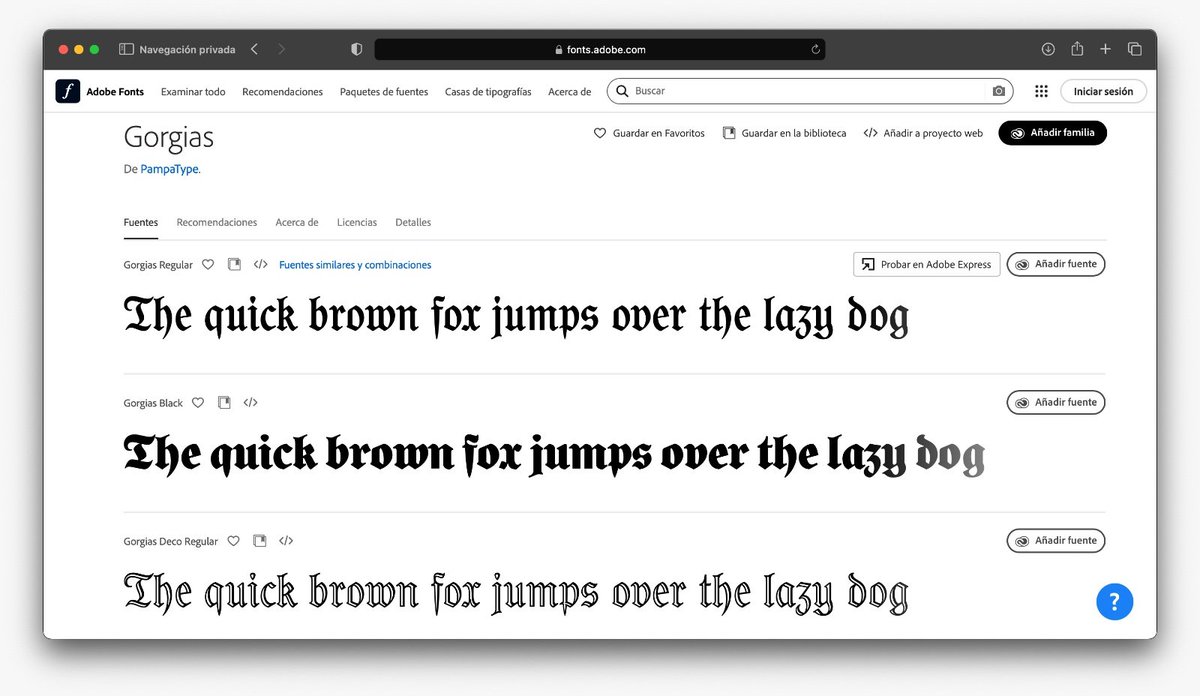The image size is (1200, 696).
Task: Click the save to library icon for Gorgias Black
Action: tap(224, 402)
